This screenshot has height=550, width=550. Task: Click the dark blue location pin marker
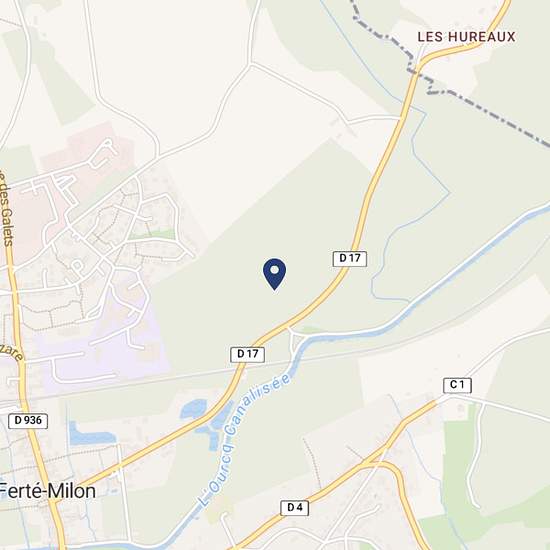coord(274,274)
